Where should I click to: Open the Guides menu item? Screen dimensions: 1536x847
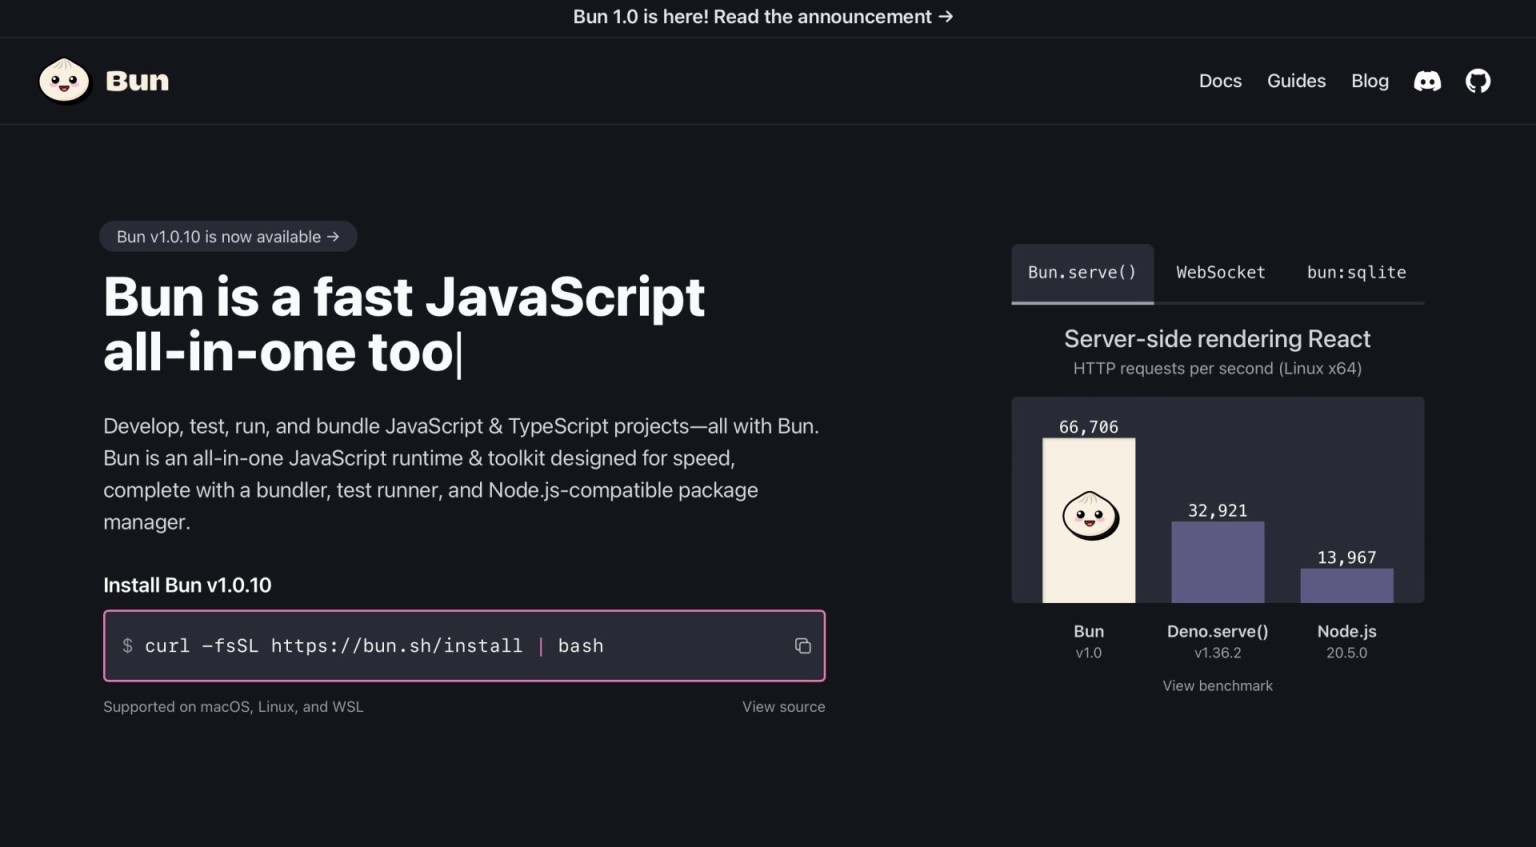[x=1296, y=81]
